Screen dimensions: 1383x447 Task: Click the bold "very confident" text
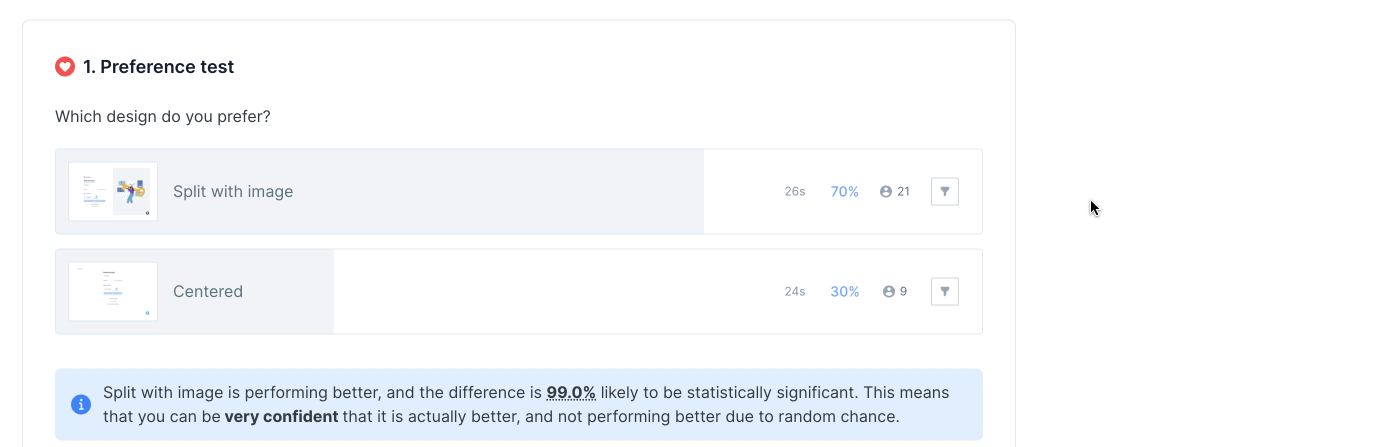281,416
